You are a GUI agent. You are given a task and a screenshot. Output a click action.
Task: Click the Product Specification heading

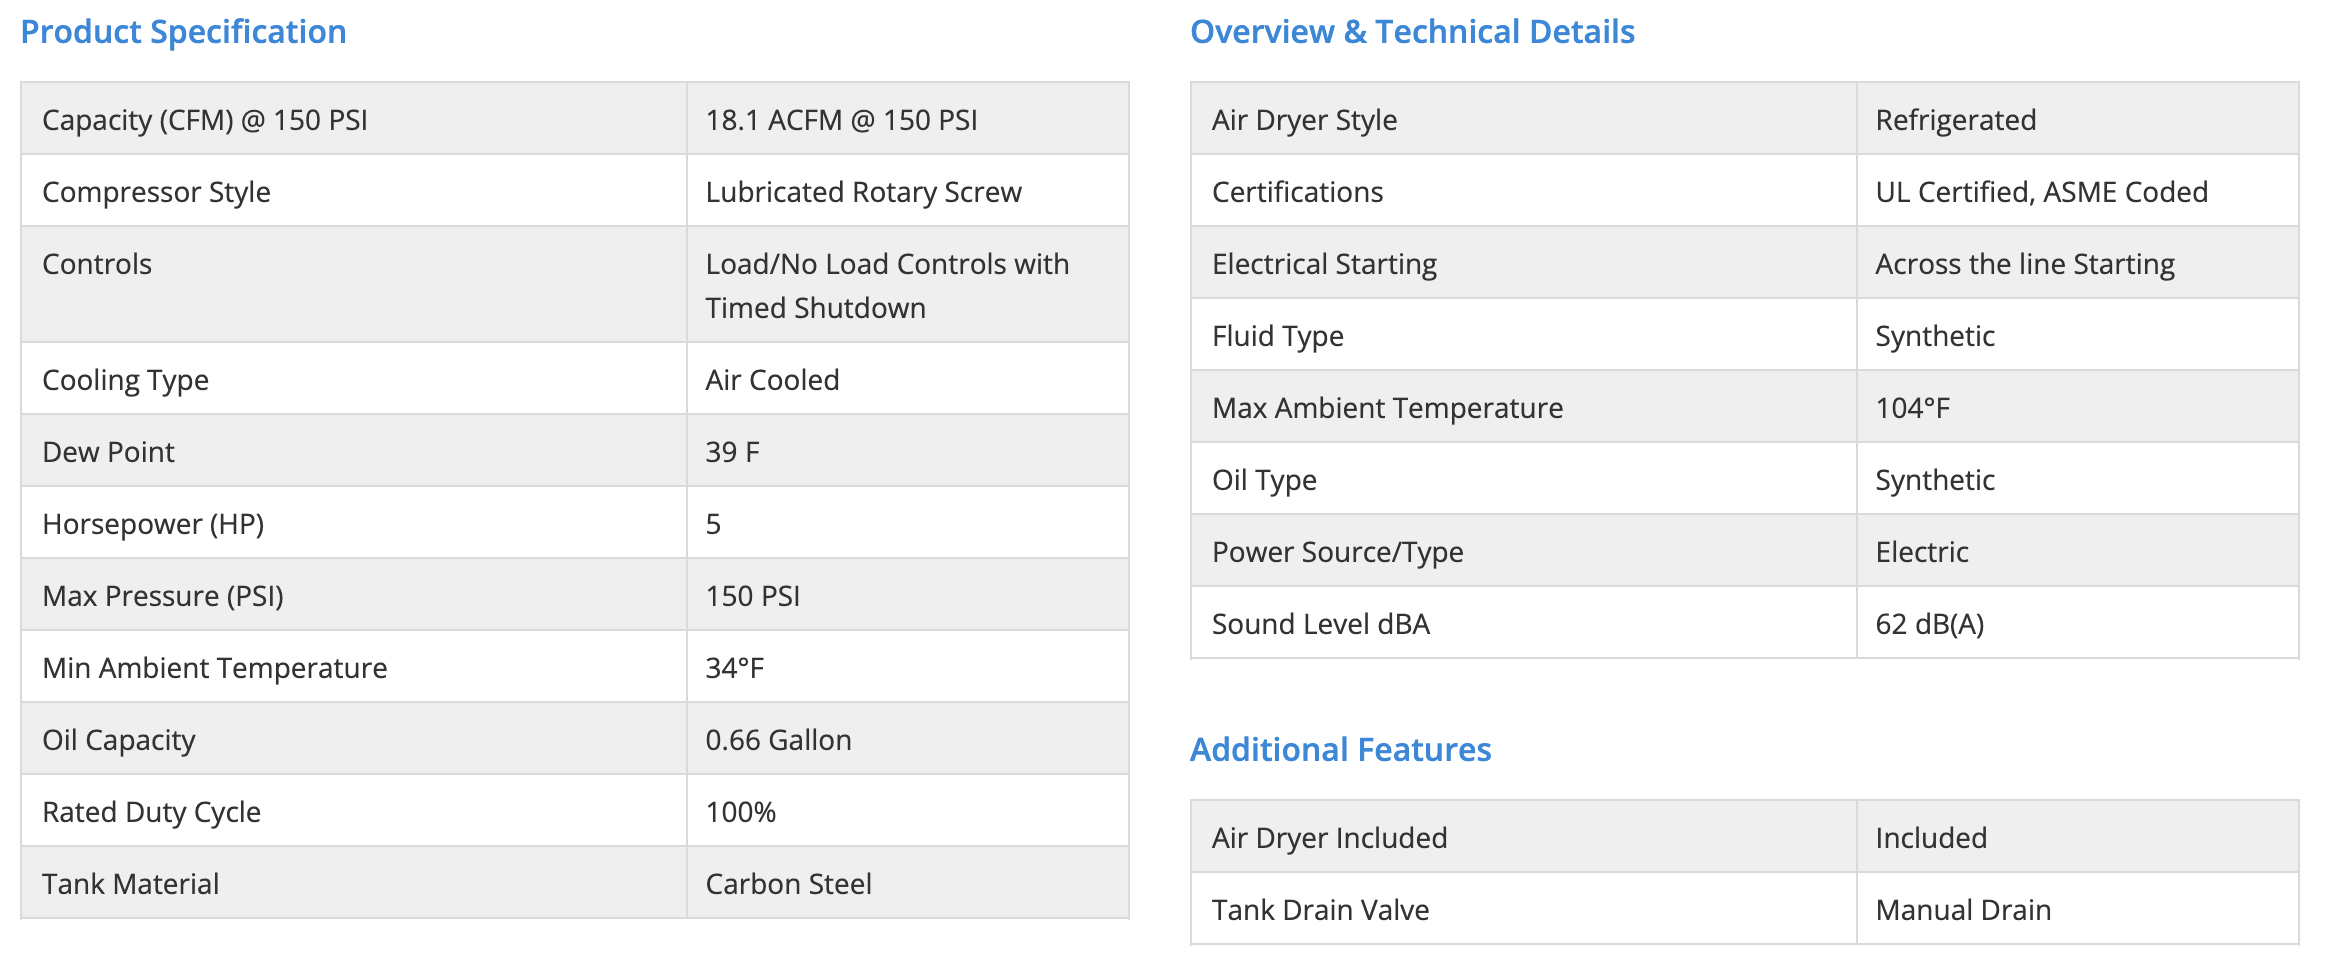(x=183, y=32)
